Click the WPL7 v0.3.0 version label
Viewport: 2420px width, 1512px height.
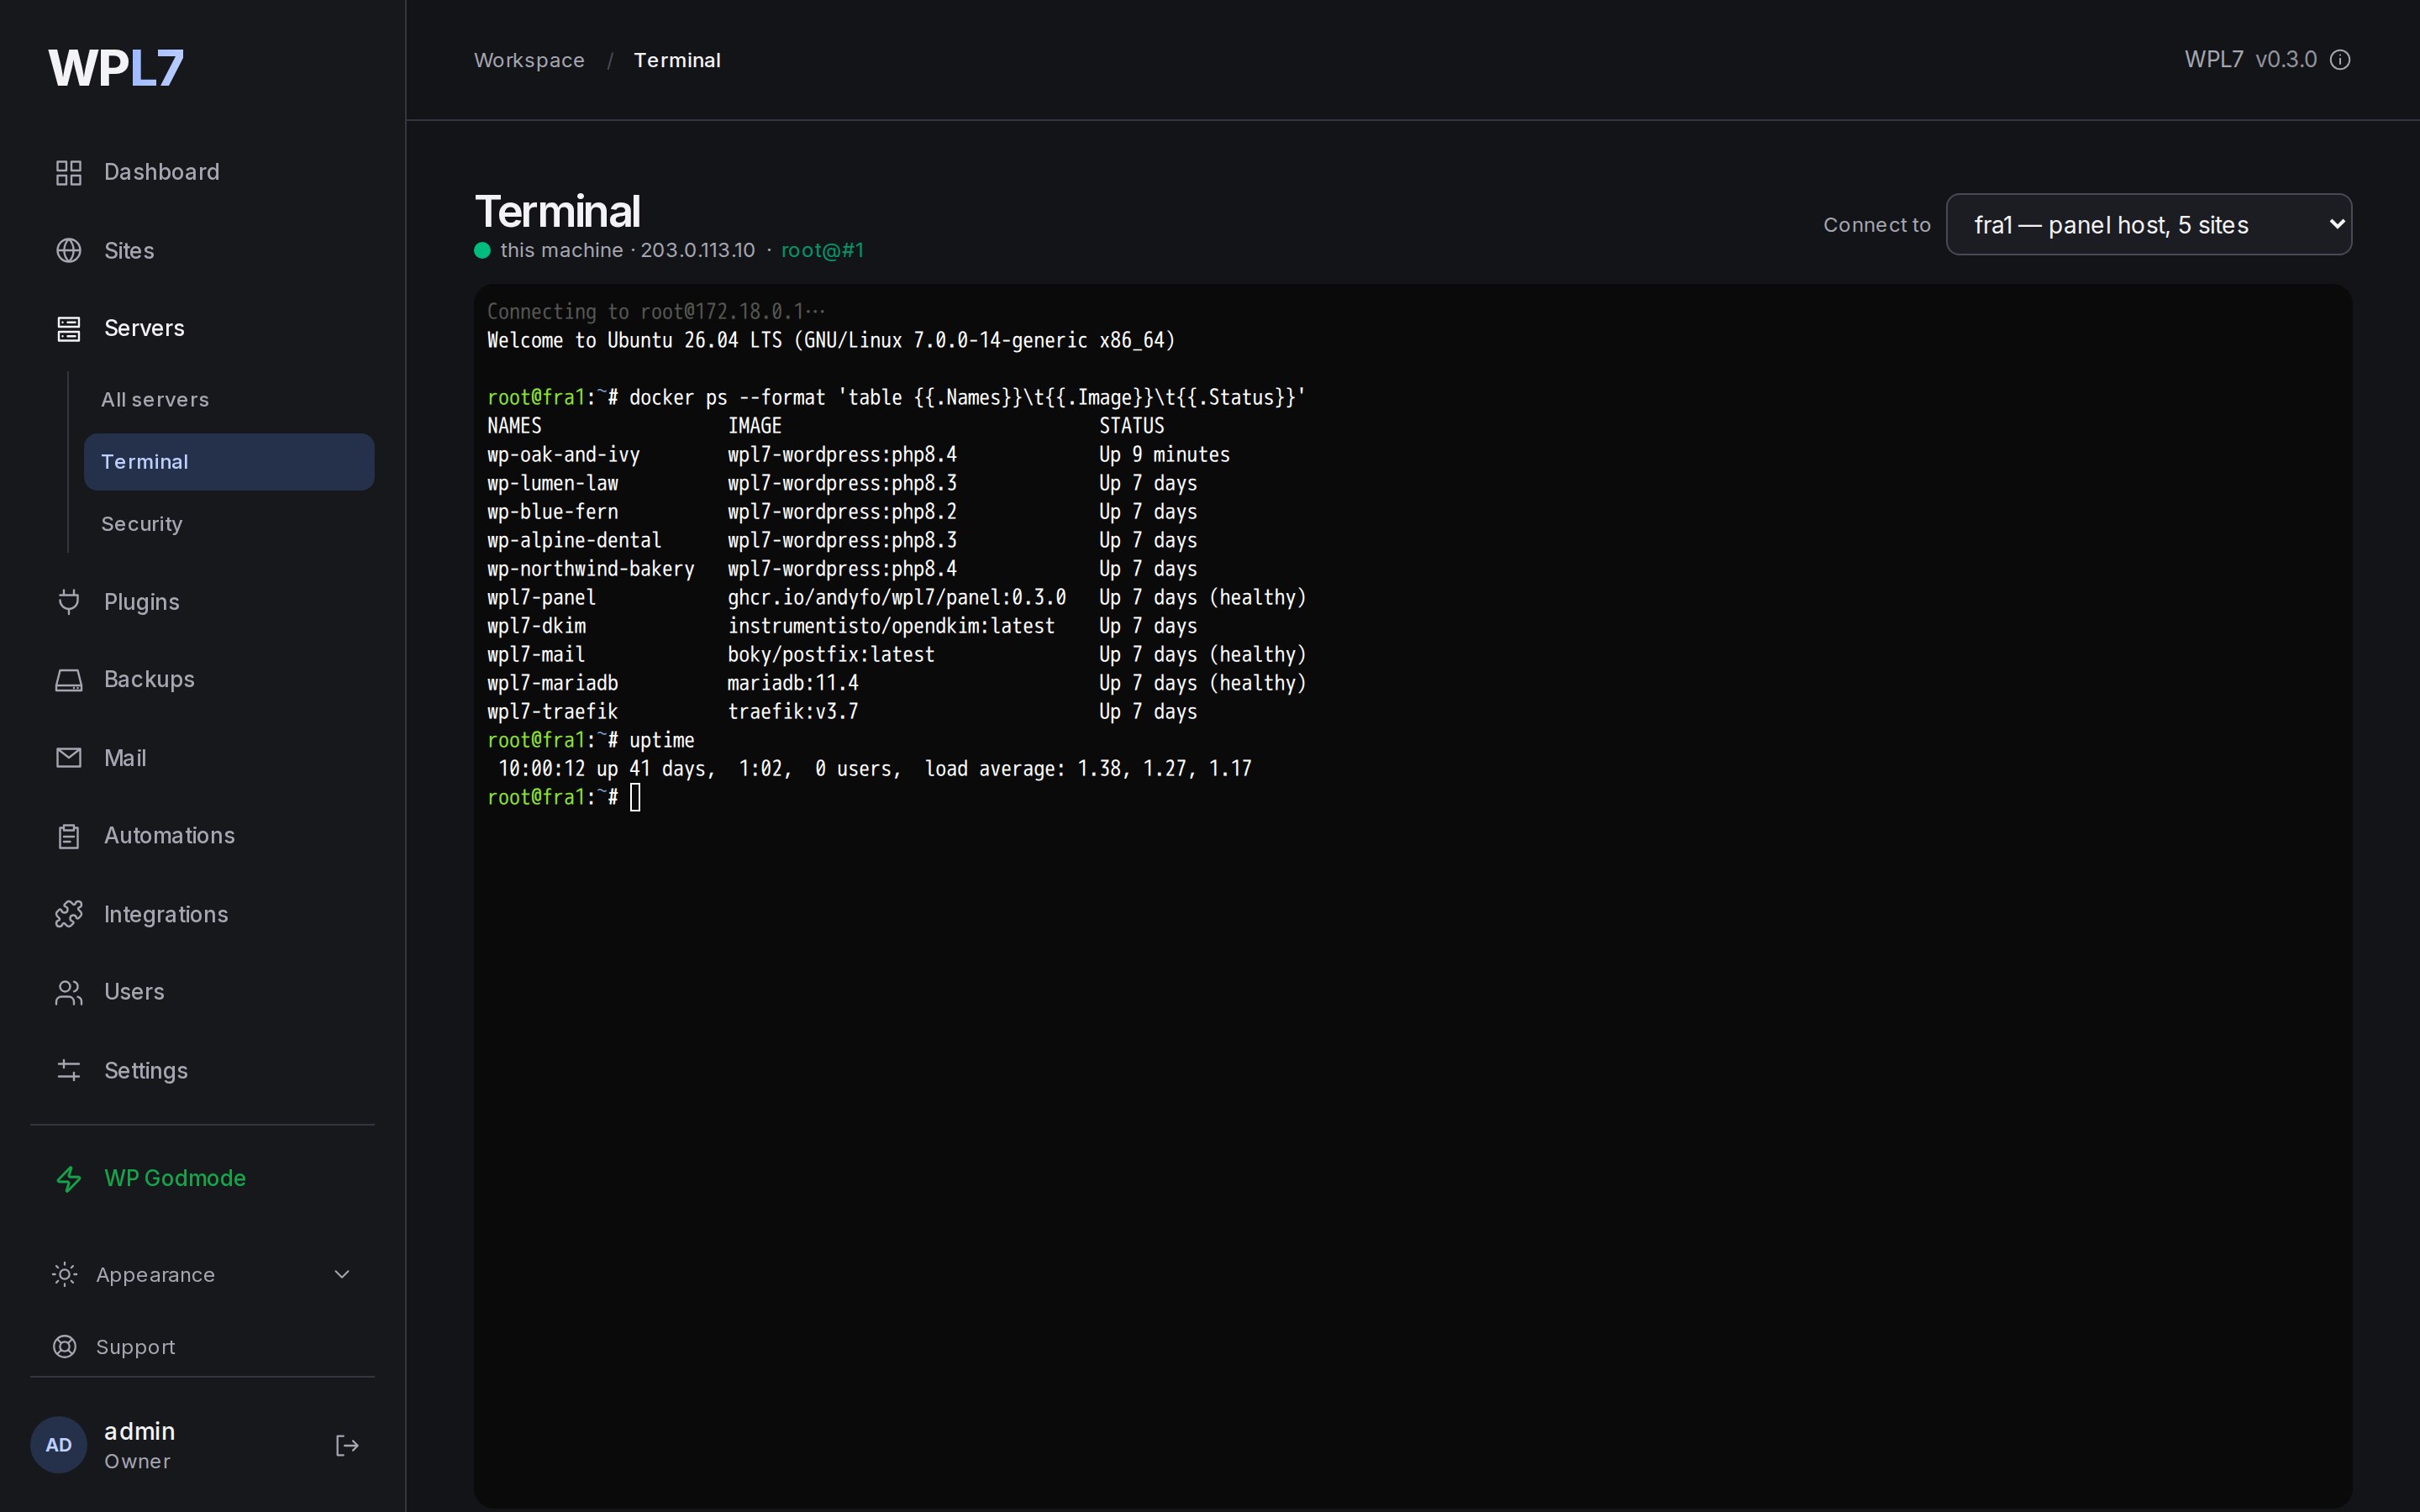click(2250, 59)
